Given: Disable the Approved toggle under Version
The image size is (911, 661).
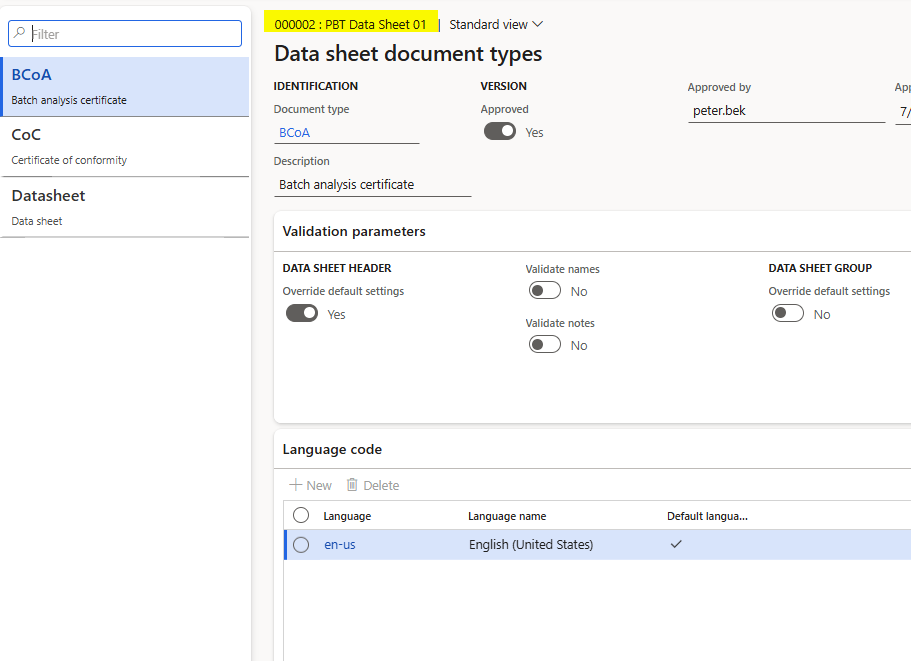Looking at the screenshot, I should tap(499, 131).
